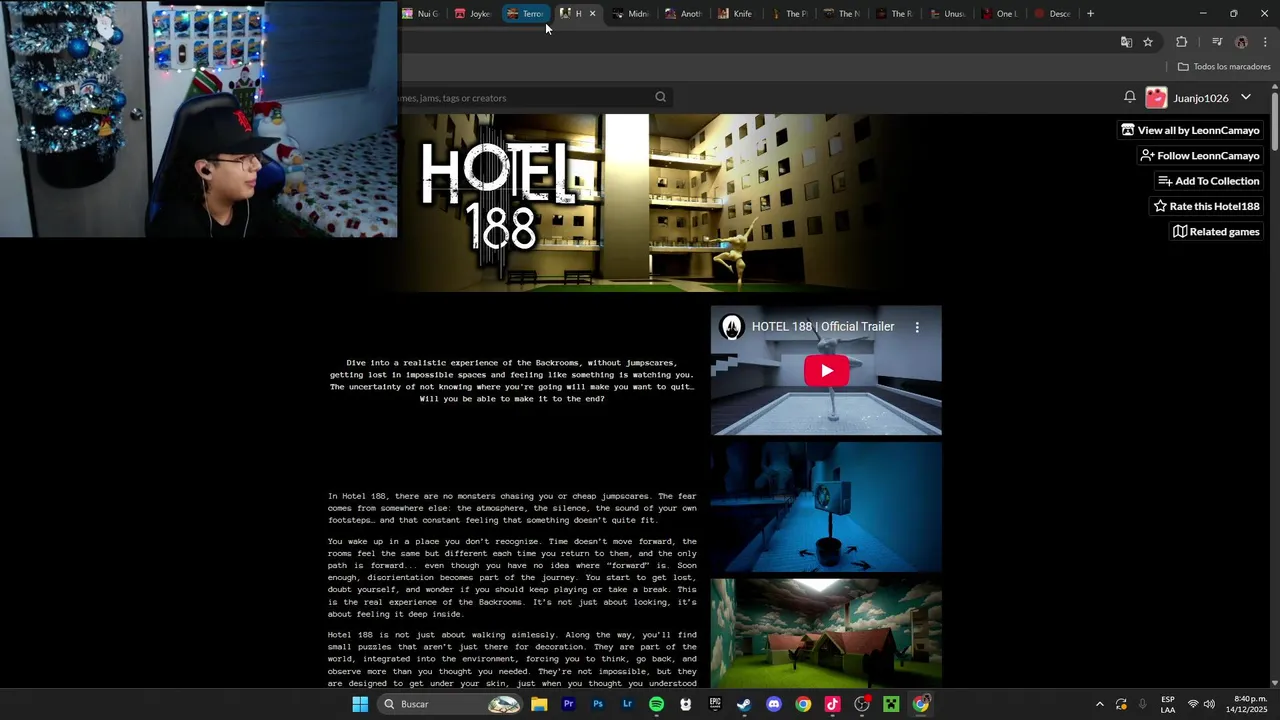Open the Chrome media controls icon
The width and height of the screenshot is (1280, 720).
coord(1217,42)
